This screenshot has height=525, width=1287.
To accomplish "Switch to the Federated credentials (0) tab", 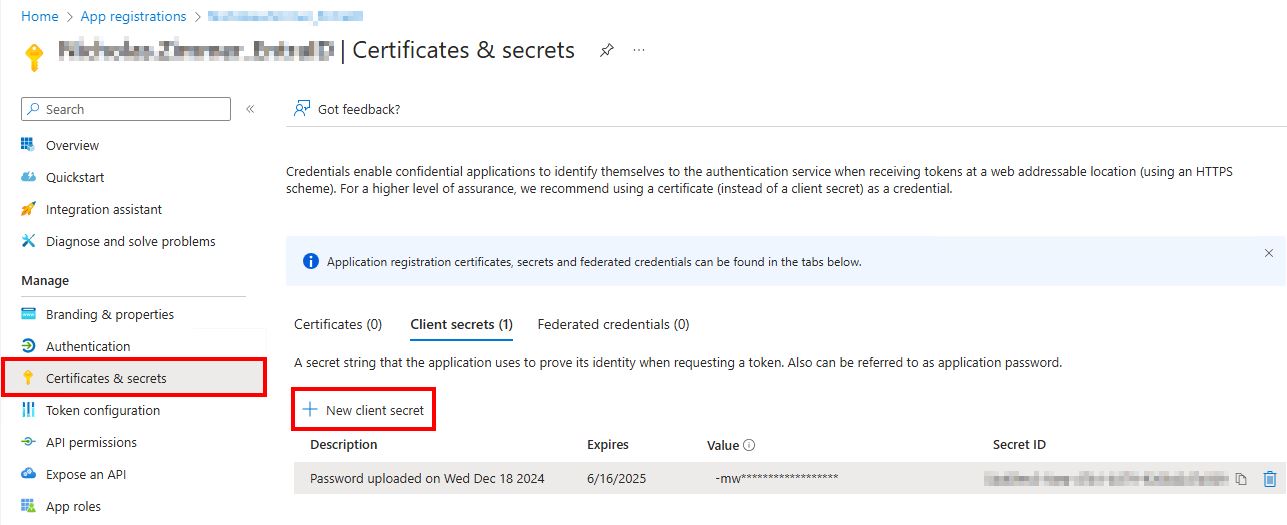I will (x=613, y=324).
